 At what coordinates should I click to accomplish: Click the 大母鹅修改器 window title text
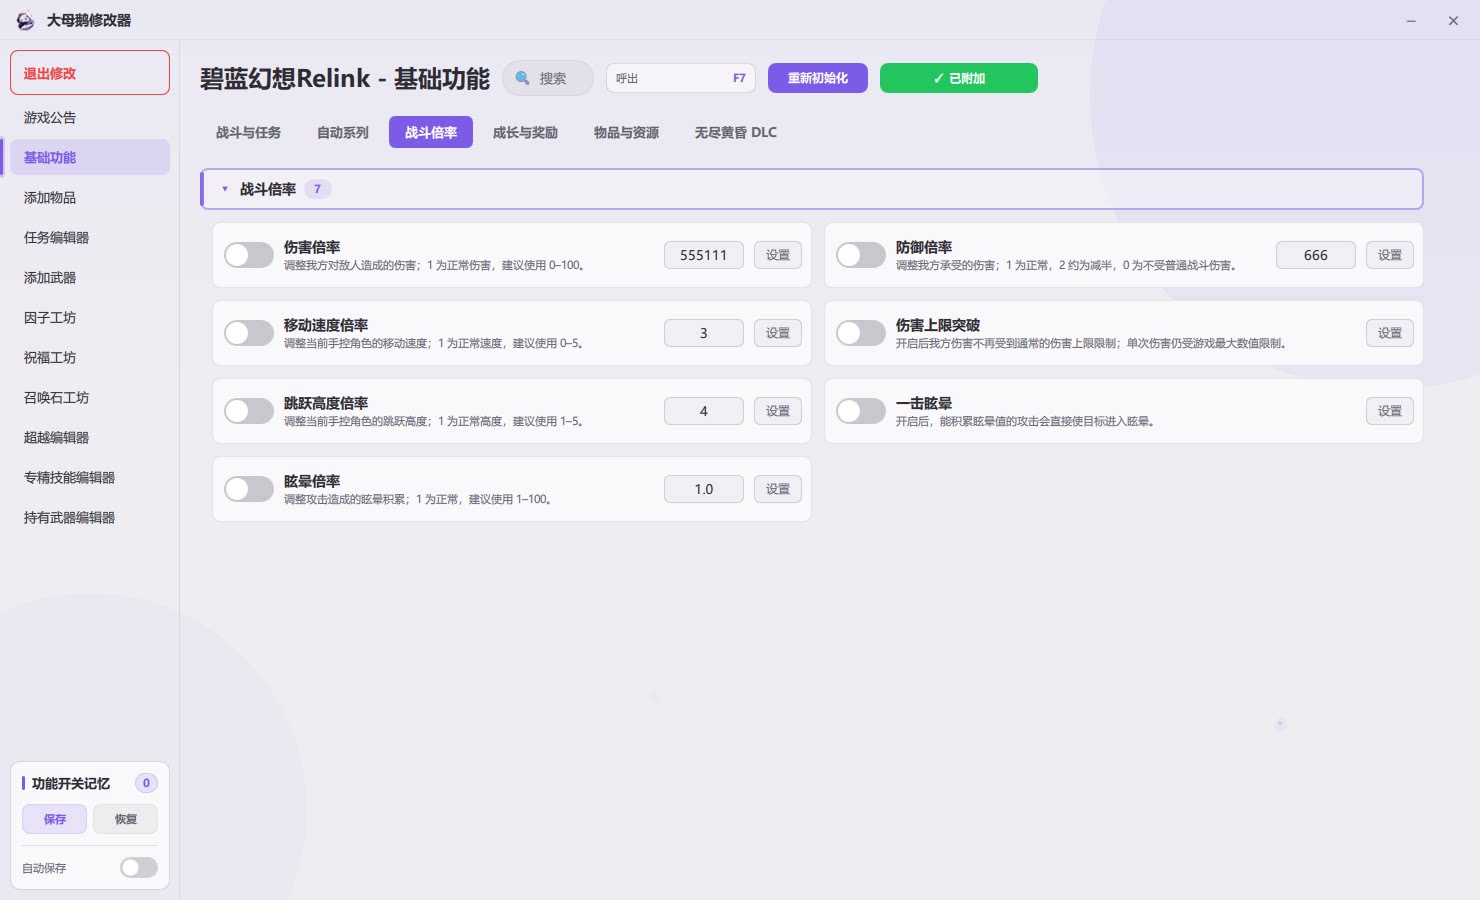(x=89, y=20)
